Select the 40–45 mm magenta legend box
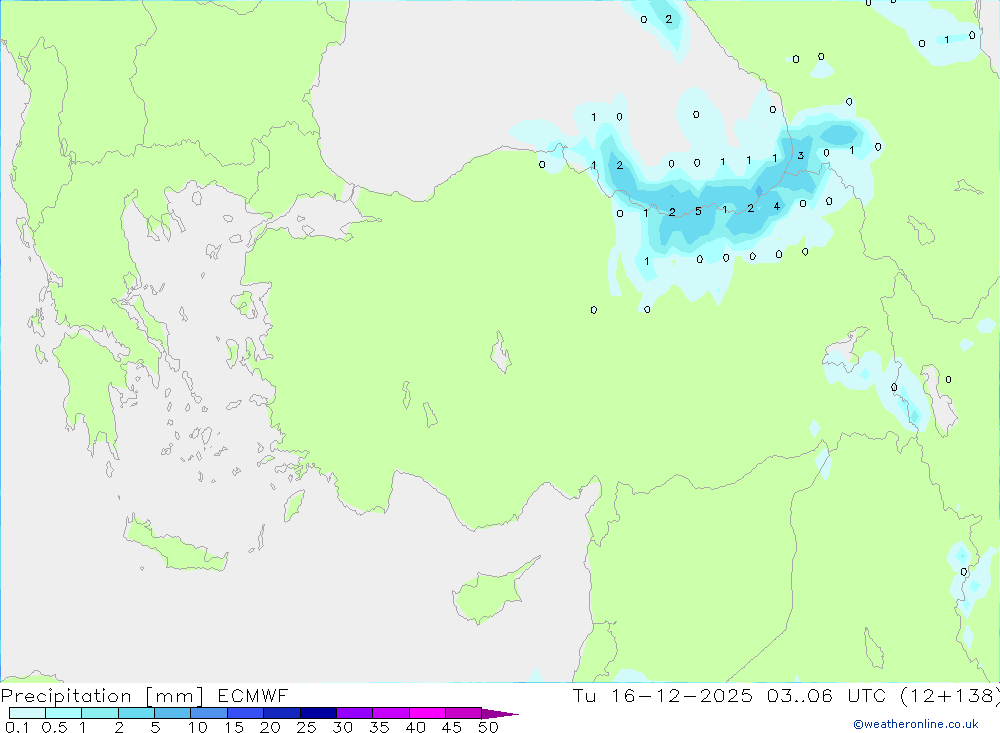The height and width of the screenshot is (733, 1000). pos(427,713)
